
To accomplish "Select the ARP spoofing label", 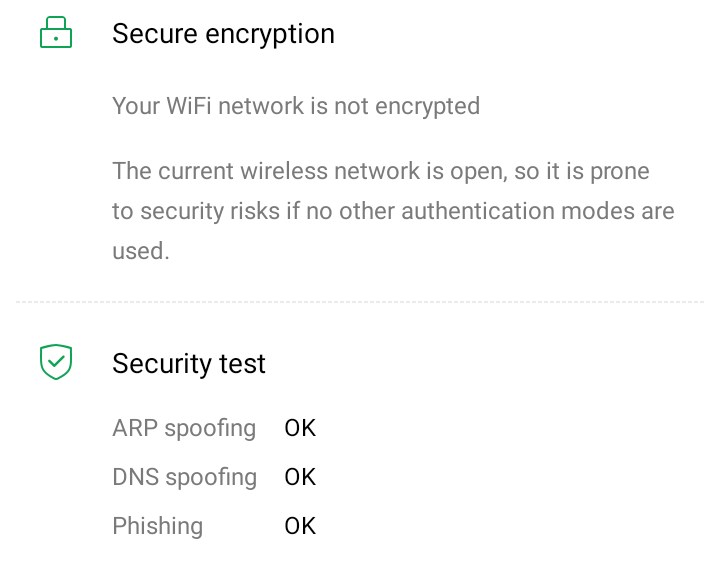I will click(x=184, y=428).
